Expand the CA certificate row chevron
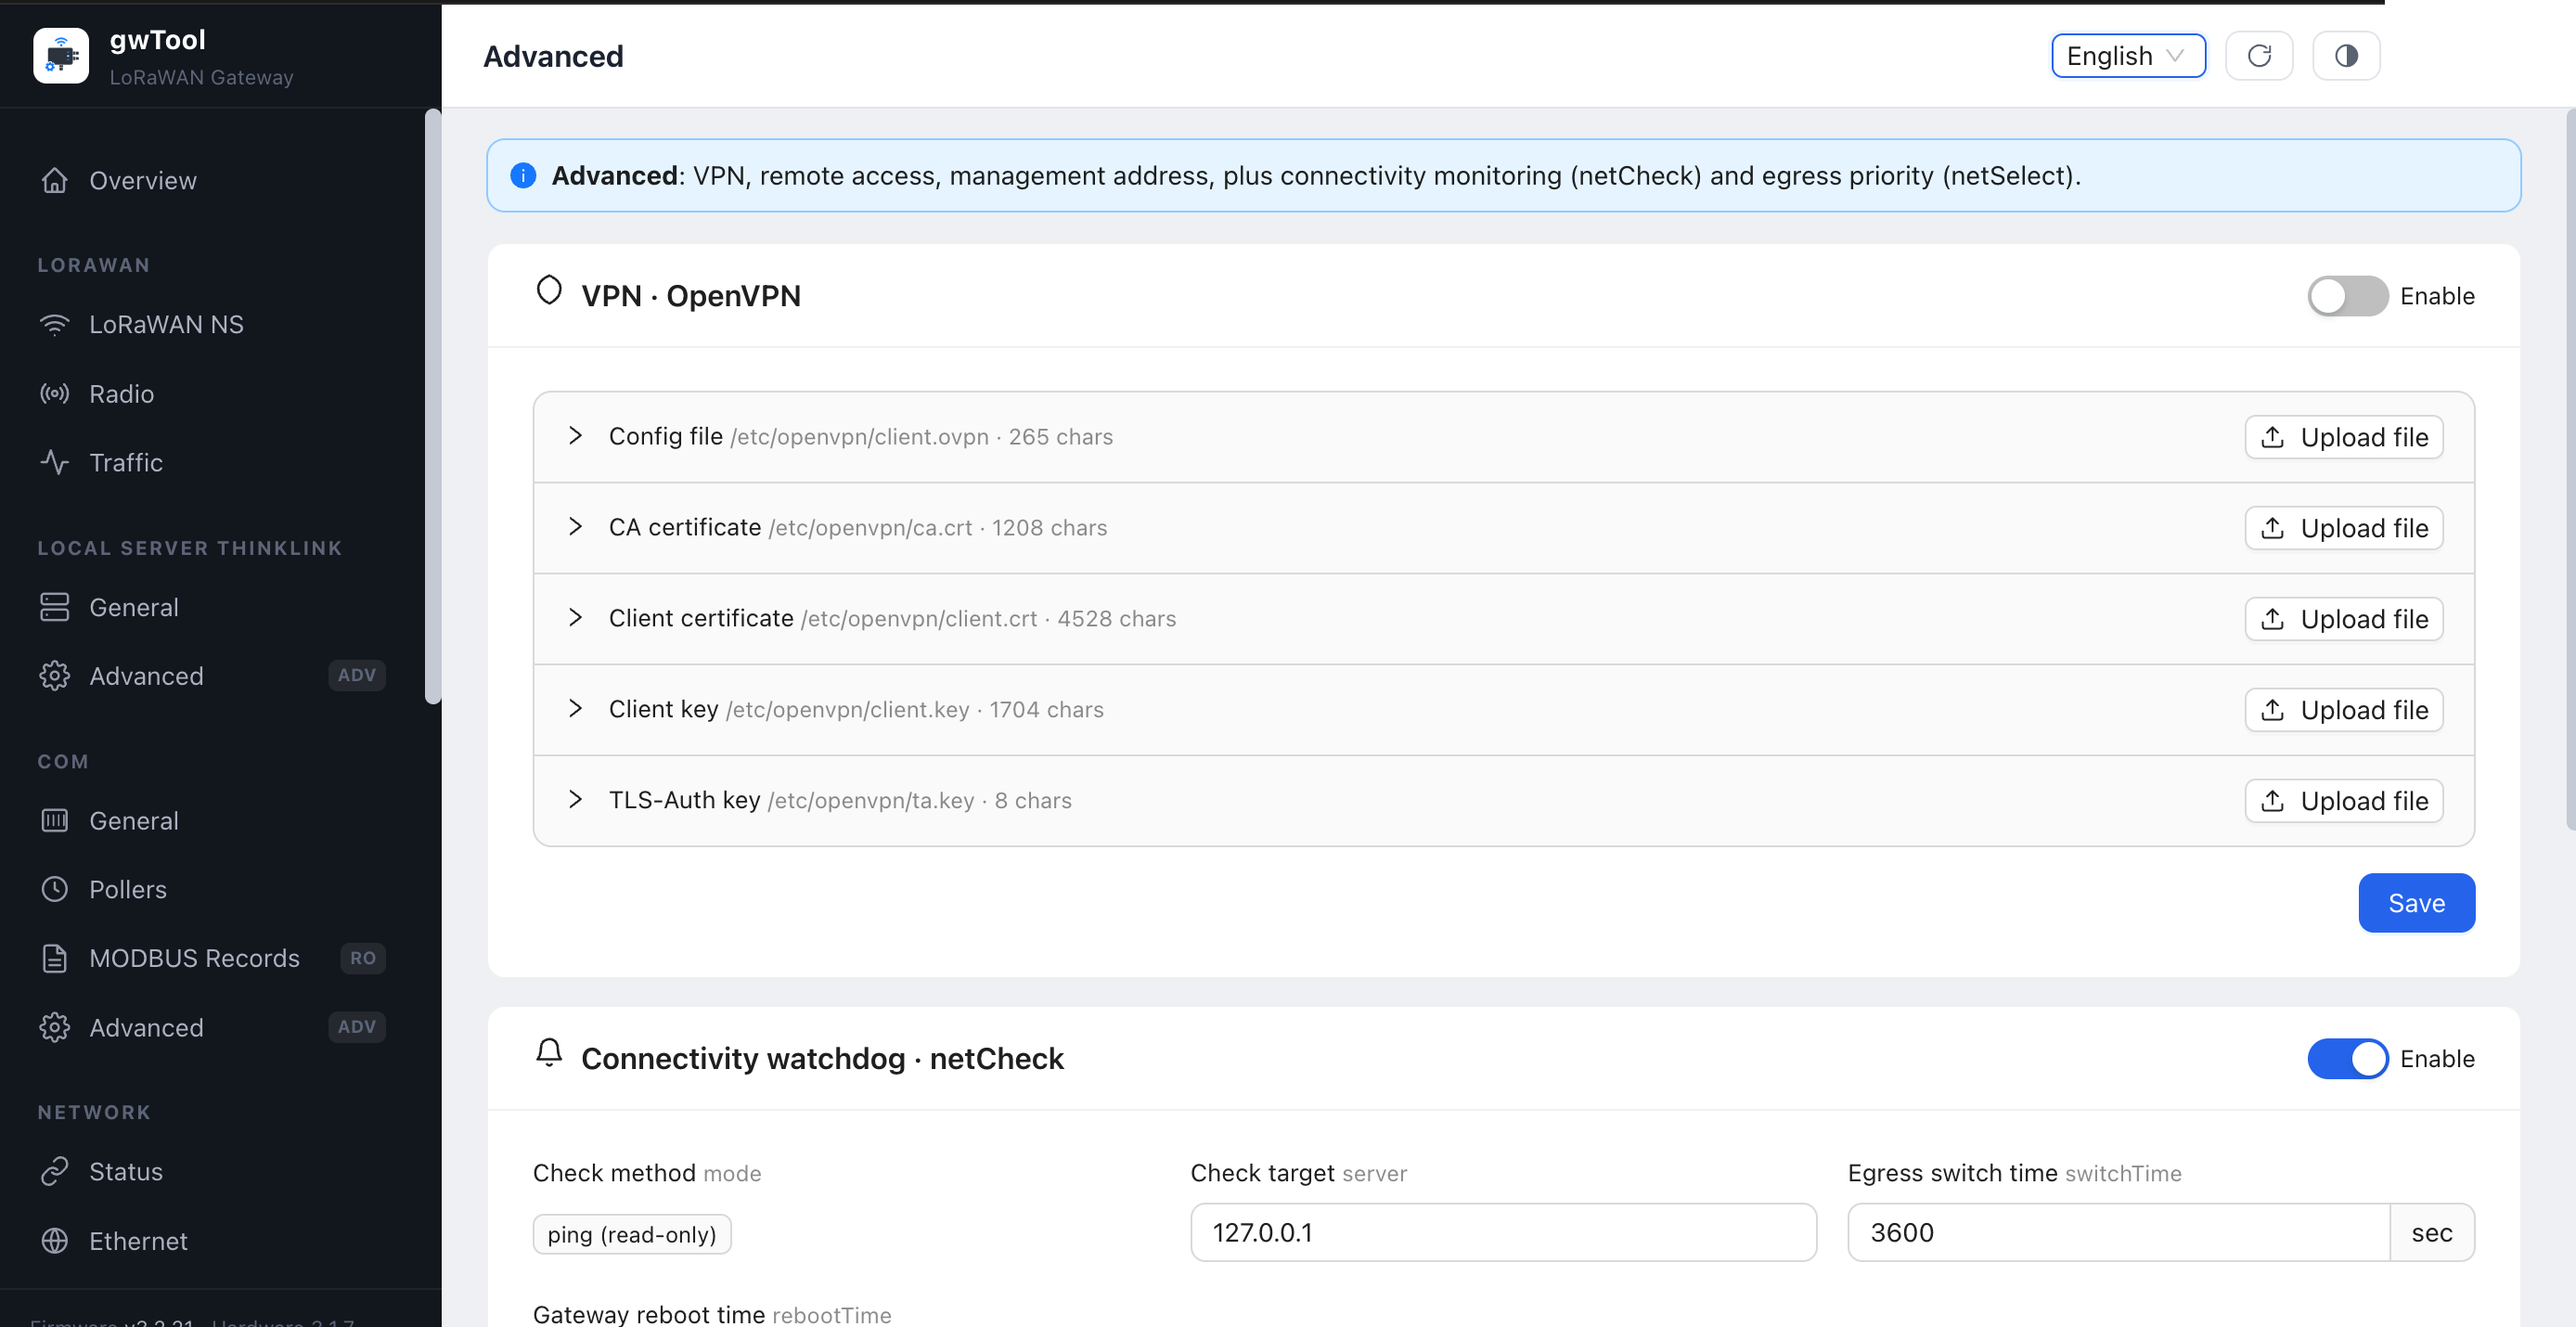This screenshot has width=2576, height=1327. [x=575, y=527]
